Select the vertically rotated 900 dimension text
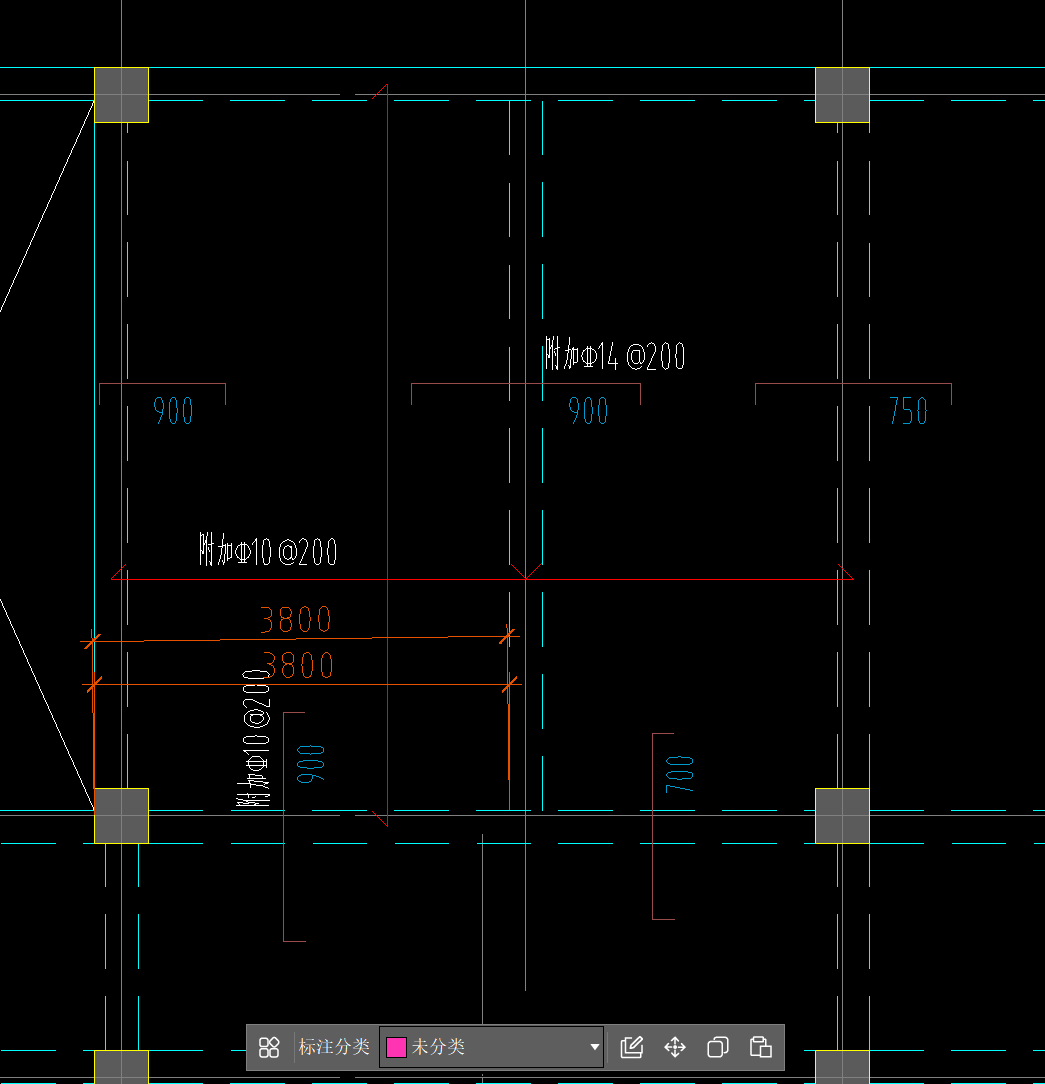This screenshot has height=1084, width=1045. 310,764
